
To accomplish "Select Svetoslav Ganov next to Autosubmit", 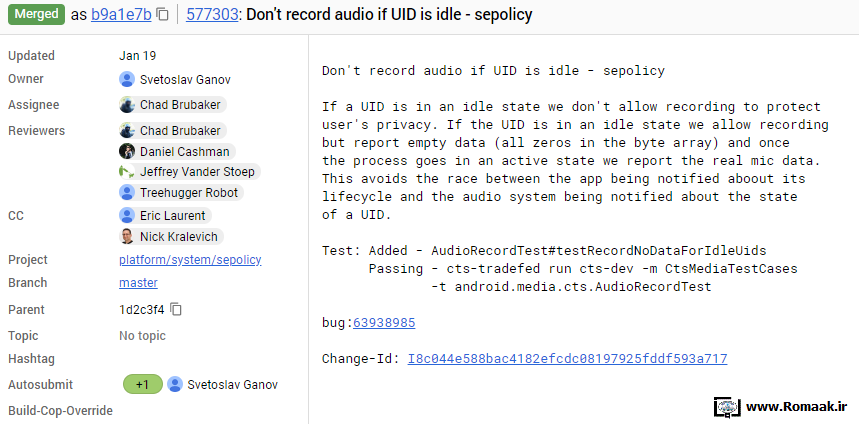I will point(224,385).
